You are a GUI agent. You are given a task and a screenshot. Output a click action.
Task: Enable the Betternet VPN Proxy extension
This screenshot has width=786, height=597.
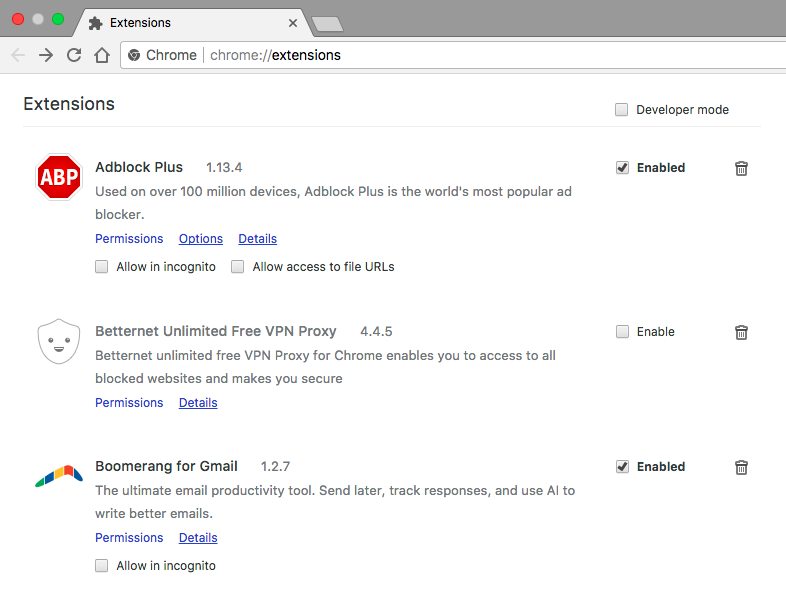622,332
